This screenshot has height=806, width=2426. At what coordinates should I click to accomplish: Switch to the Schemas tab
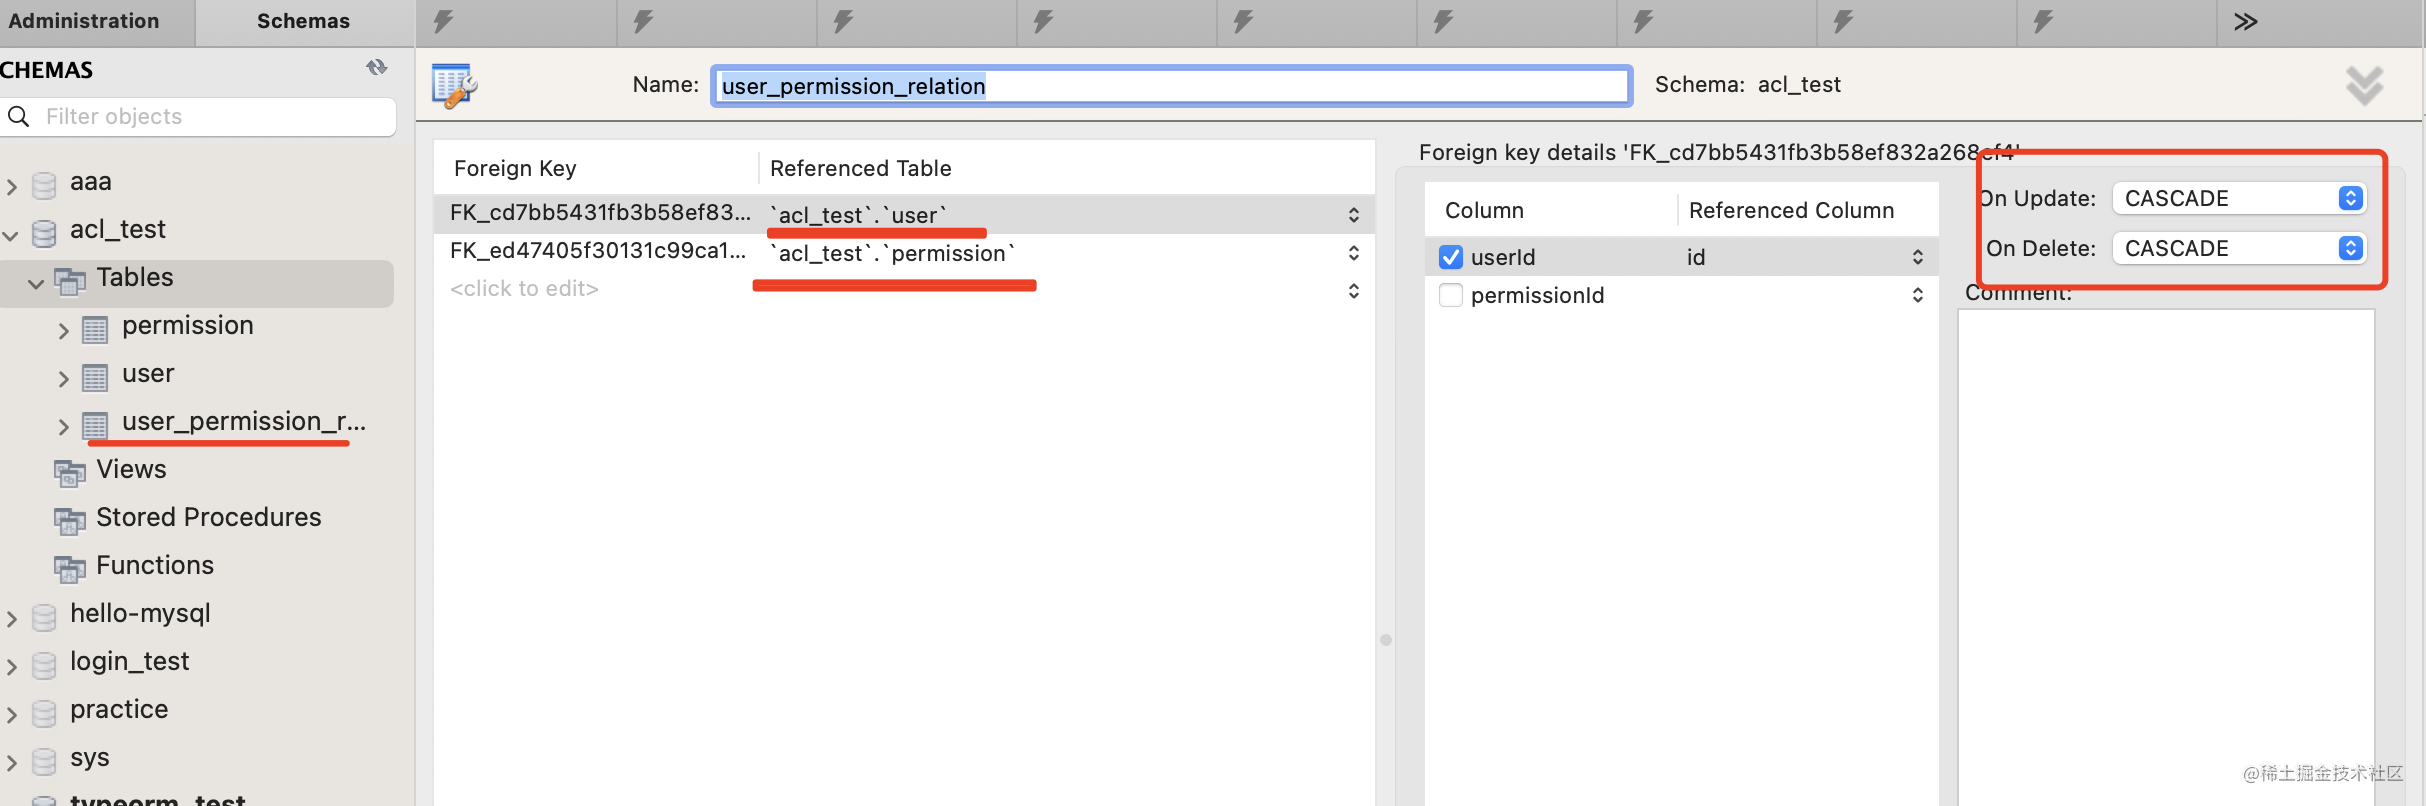303,21
